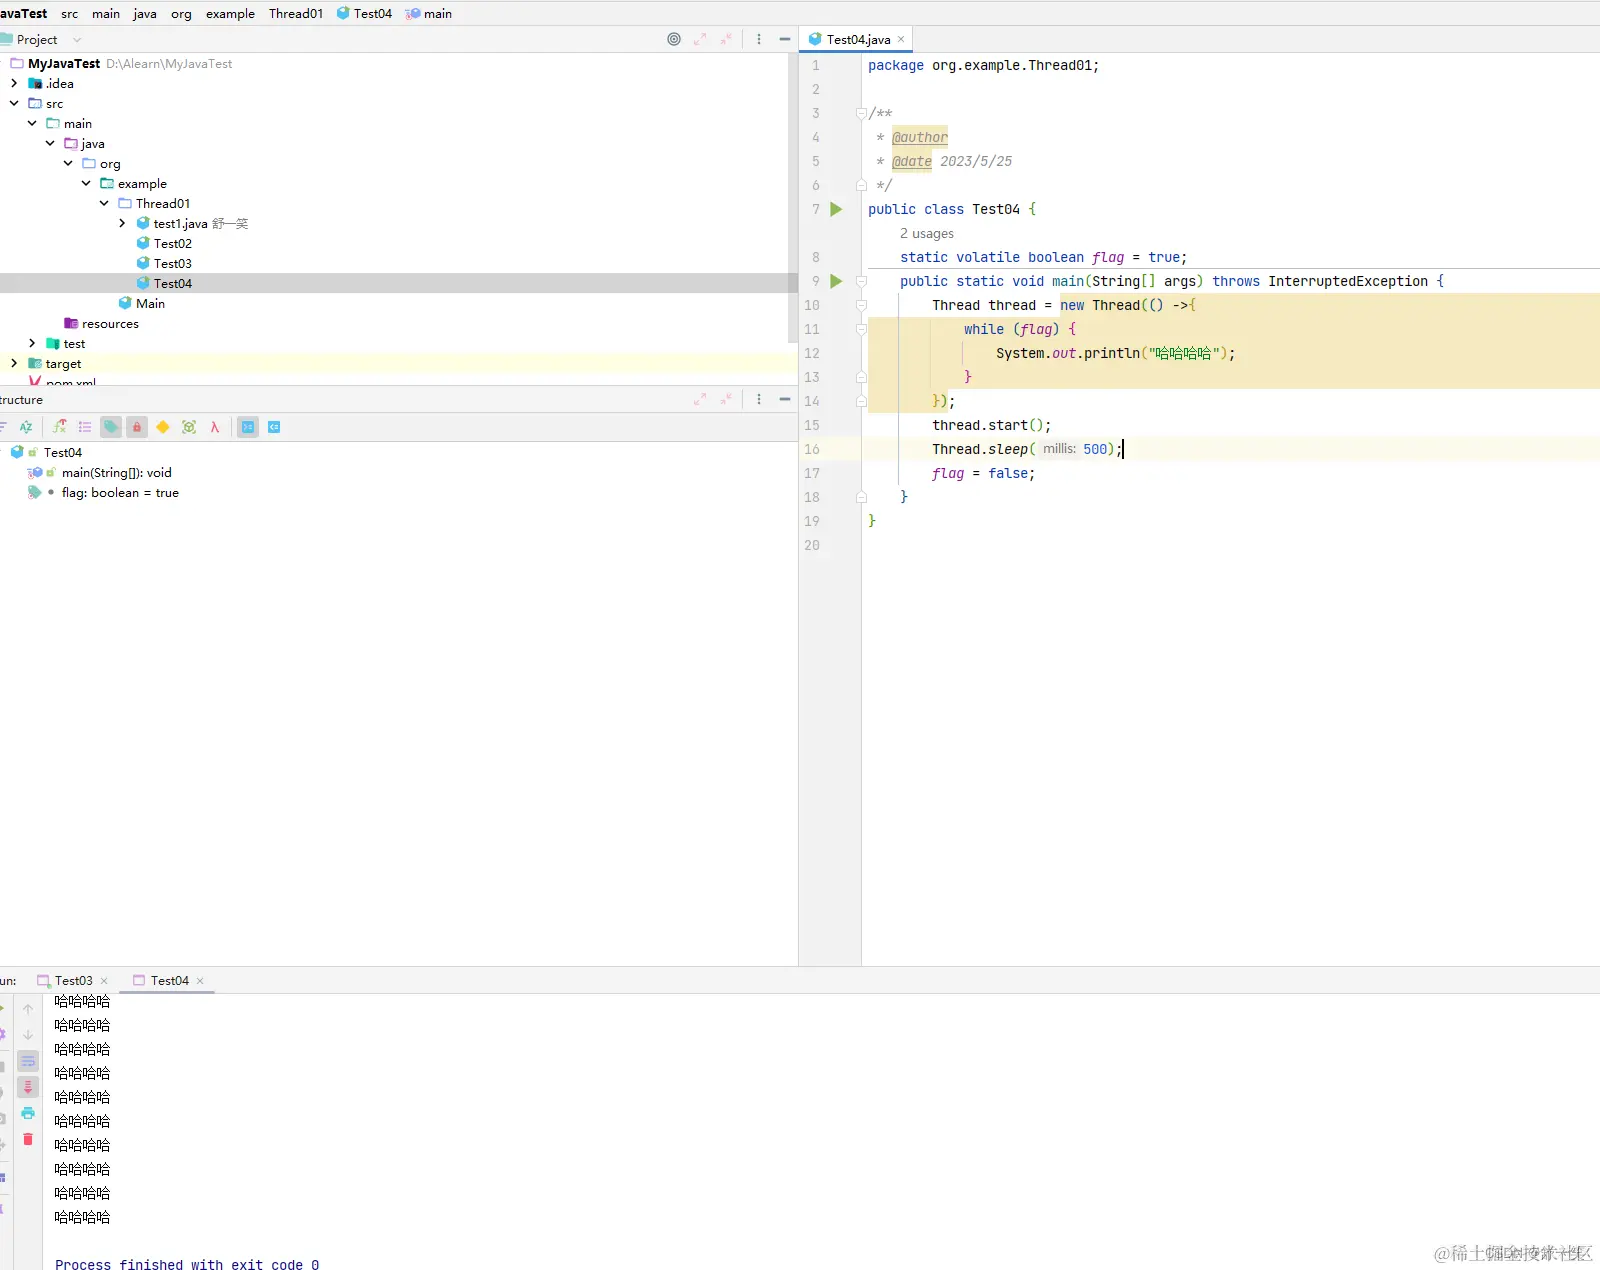Collapse the main folder chevron

(x=32, y=123)
